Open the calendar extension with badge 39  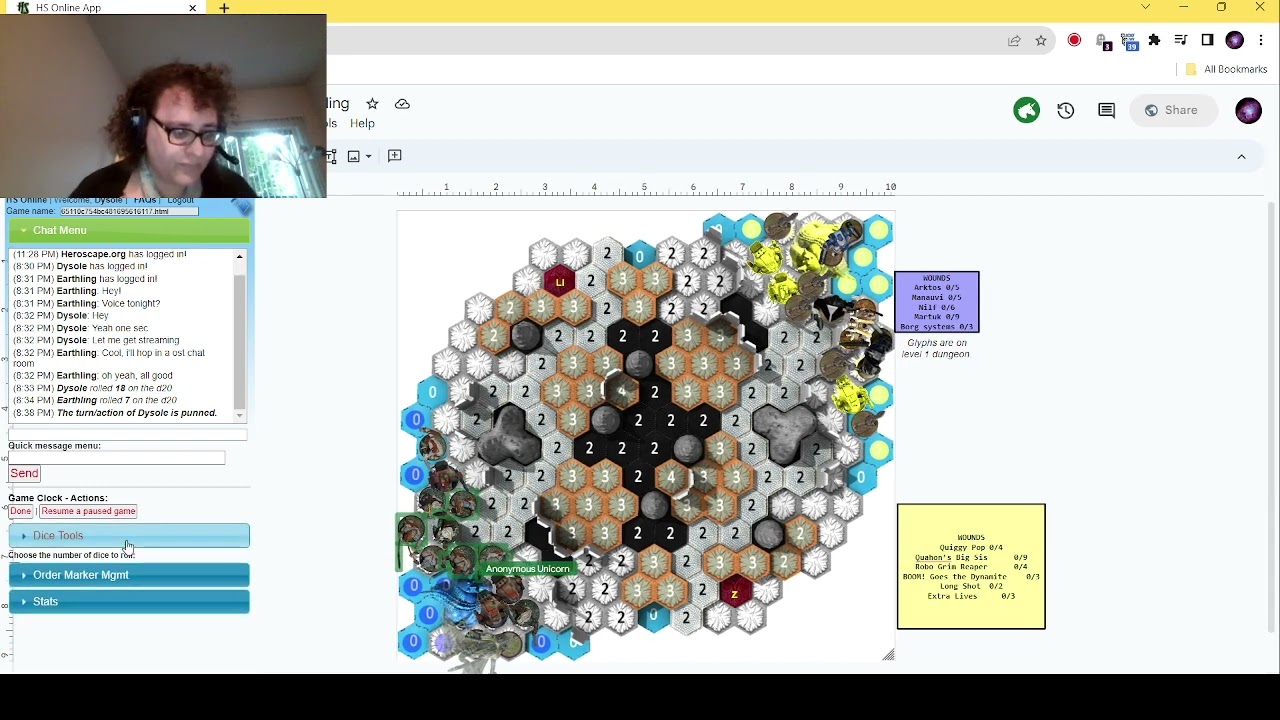click(1129, 41)
